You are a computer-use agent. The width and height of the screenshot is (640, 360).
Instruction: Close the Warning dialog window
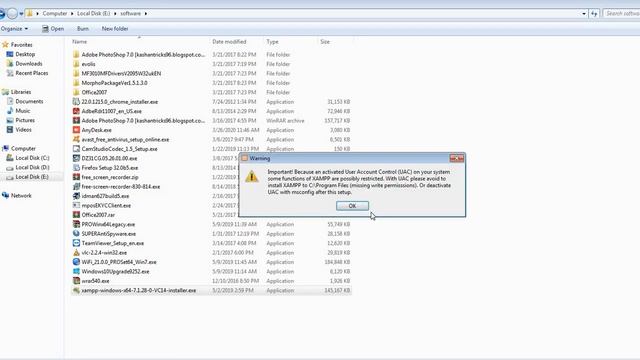coord(457,158)
